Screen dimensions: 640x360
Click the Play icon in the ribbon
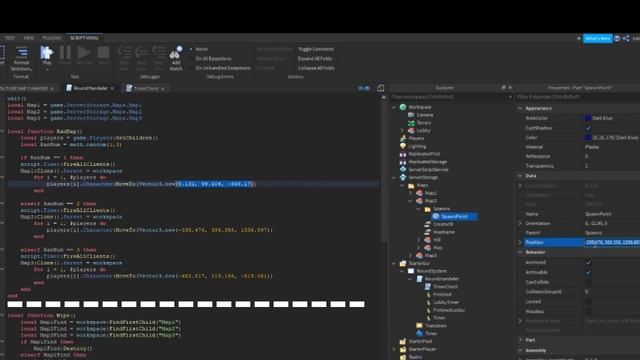click(x=47, y=52)
